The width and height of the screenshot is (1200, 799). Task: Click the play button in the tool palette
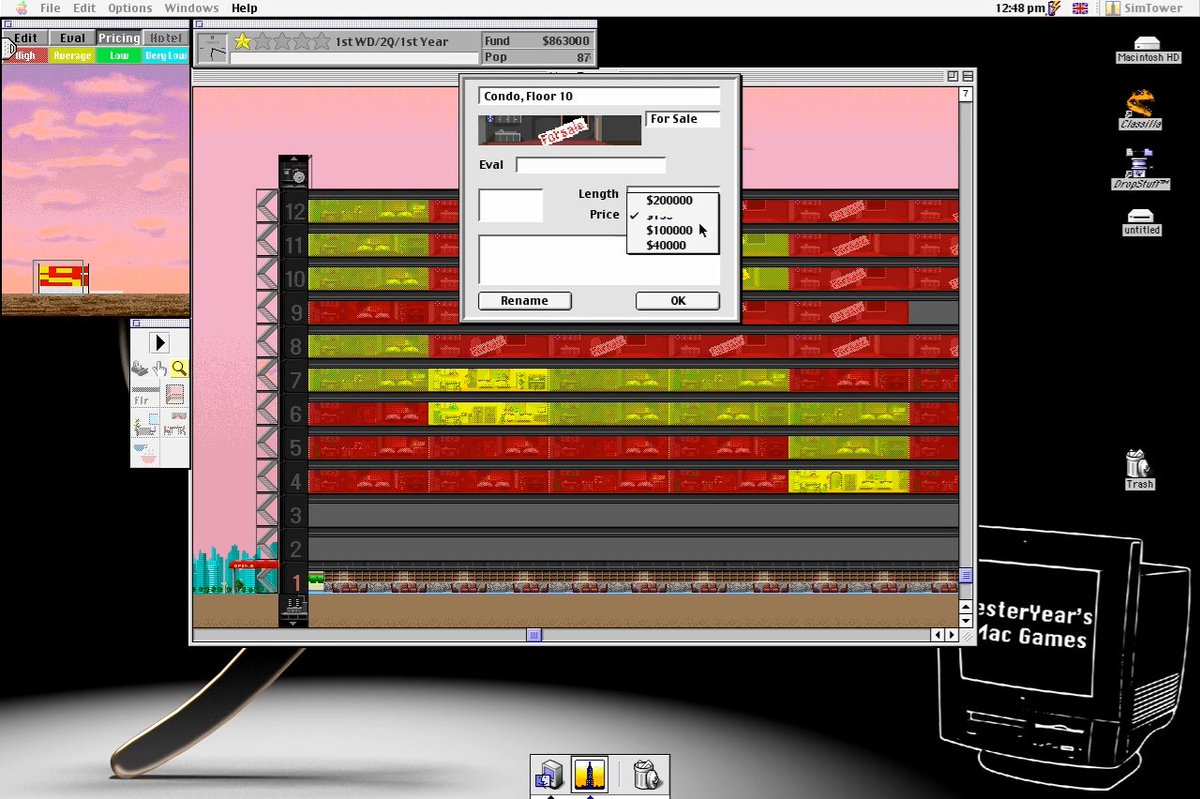tap(160, 342)
